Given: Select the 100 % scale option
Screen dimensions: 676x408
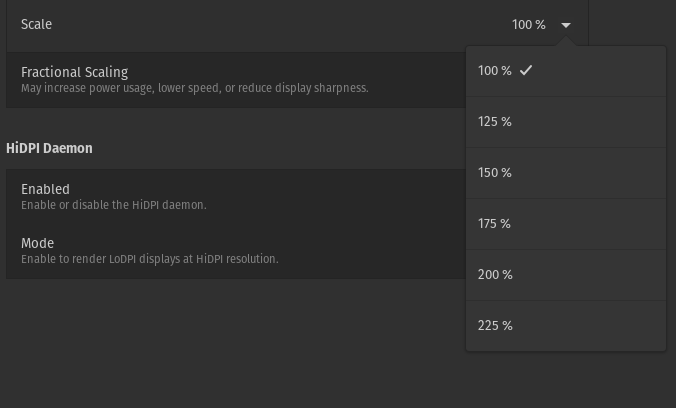Looking at the screenshot, I should (x=495, y=71).
